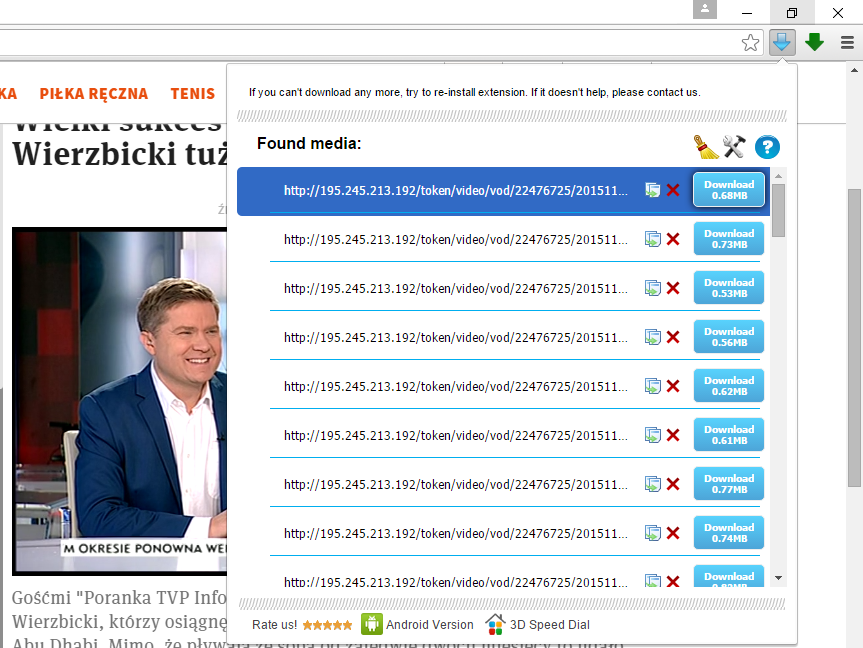This screenshot has height=648, width=863.
Task: Remove the 0.77MB media row
Action: tap(673, 484)
